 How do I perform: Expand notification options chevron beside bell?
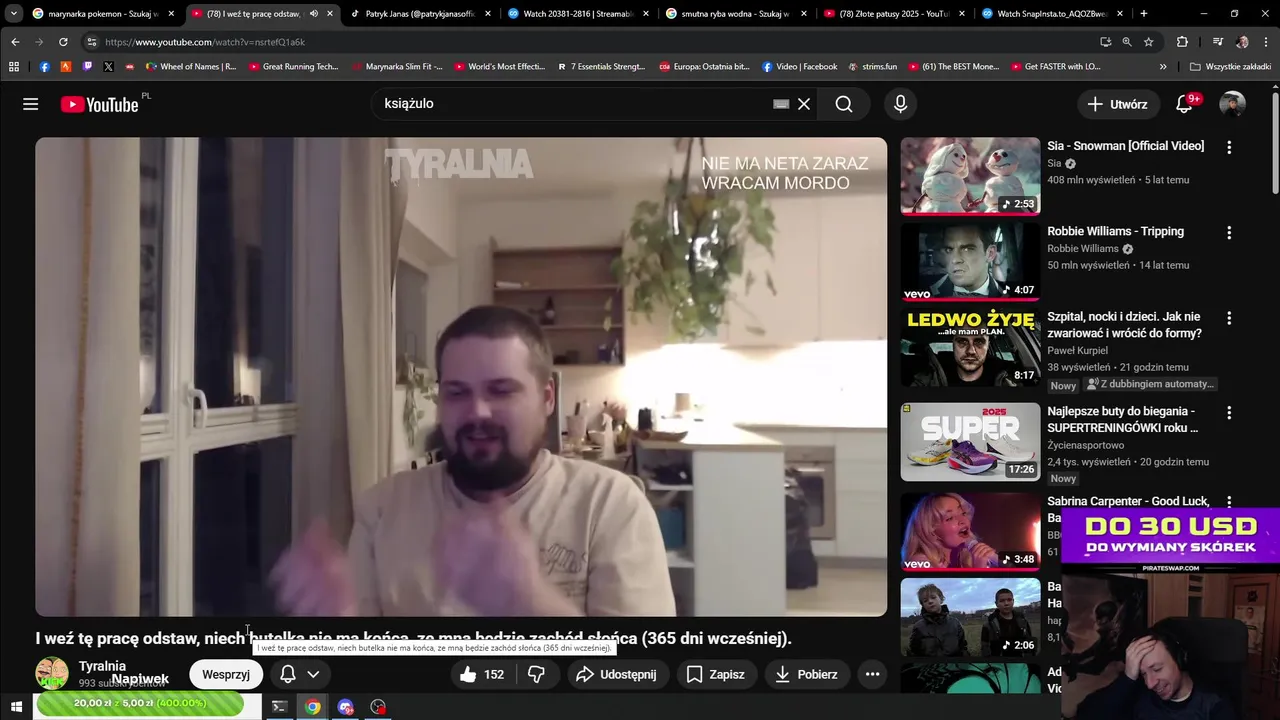313,675
